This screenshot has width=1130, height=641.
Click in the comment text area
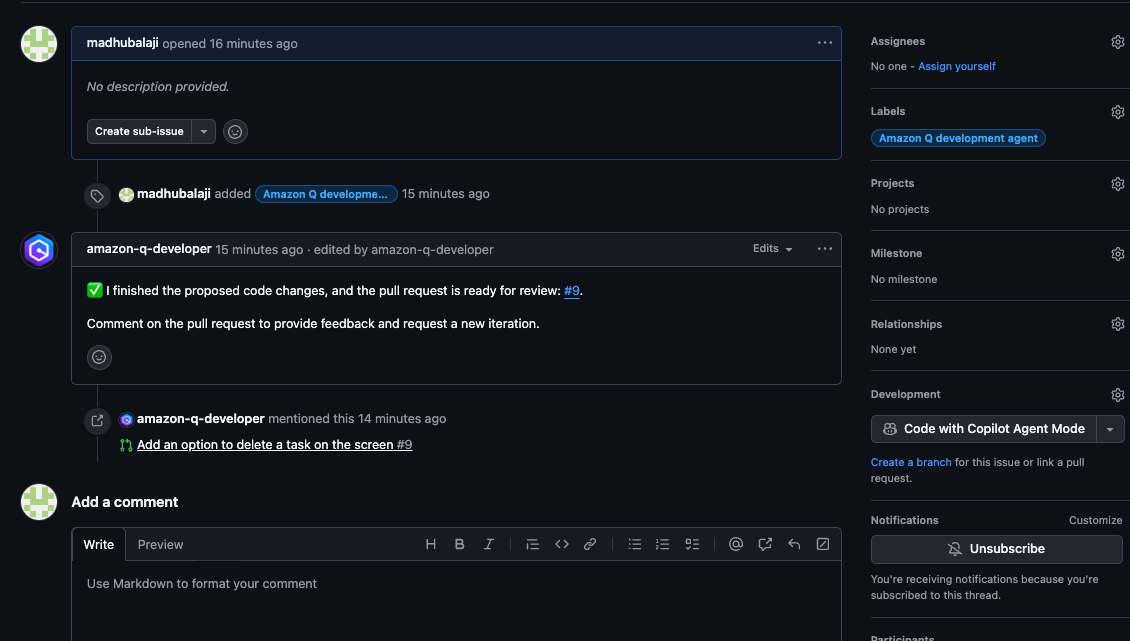[456, 601]
